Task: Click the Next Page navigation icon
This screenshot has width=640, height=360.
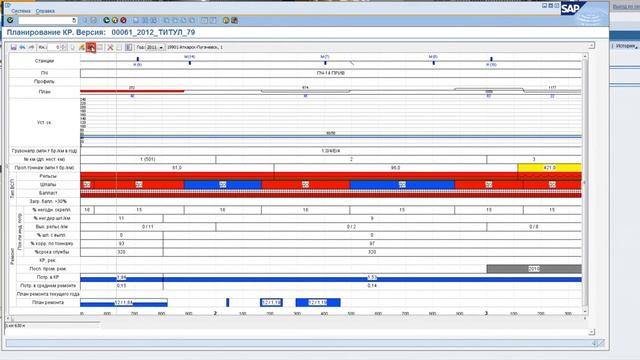Action: coord(183,20)
